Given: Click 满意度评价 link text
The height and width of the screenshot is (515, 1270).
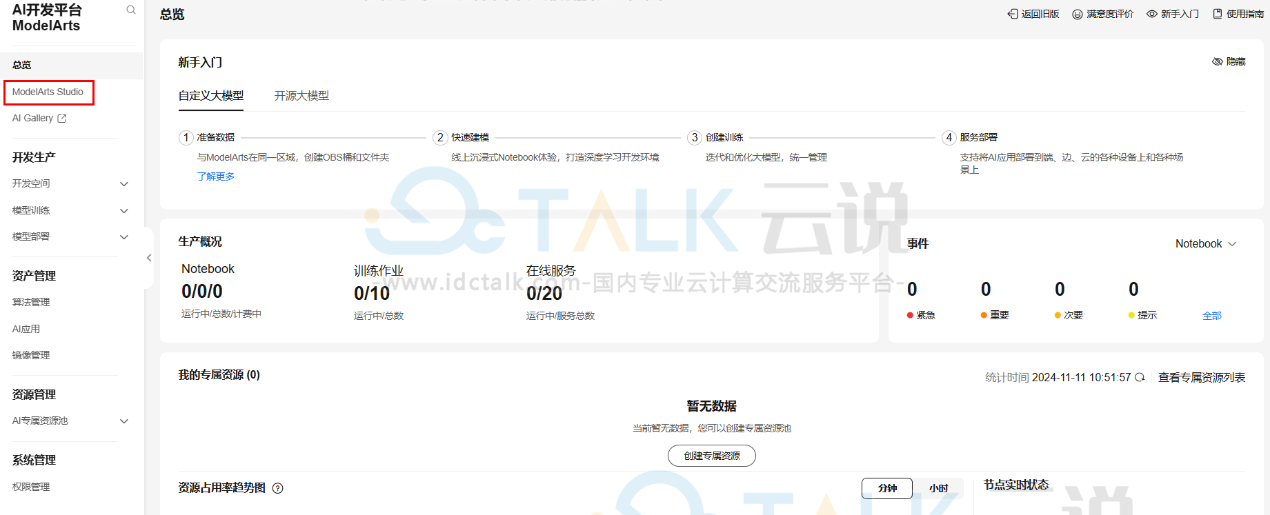Looking at the screenshot, I should click(1110, 14).
